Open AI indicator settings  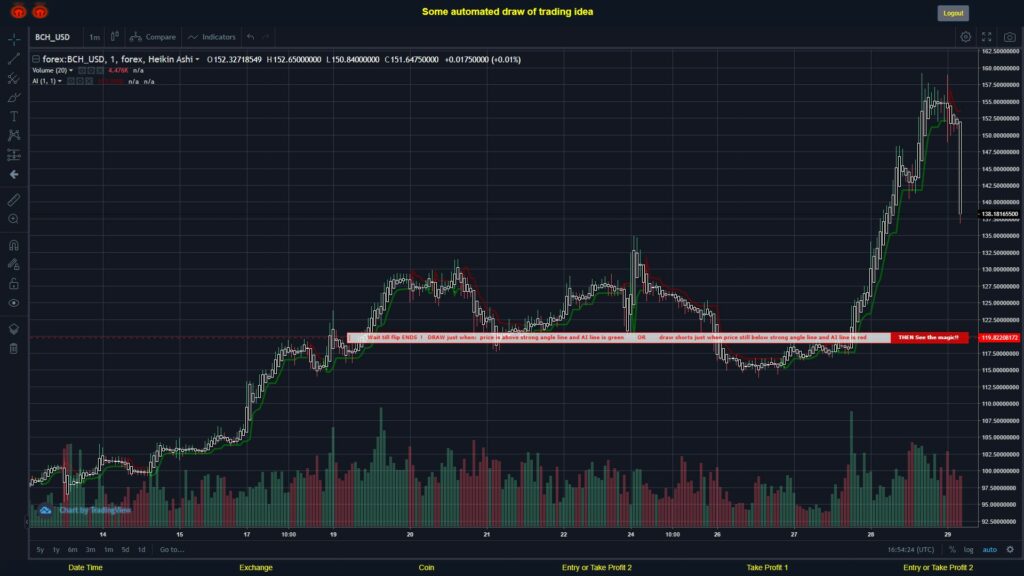(80, 81)
